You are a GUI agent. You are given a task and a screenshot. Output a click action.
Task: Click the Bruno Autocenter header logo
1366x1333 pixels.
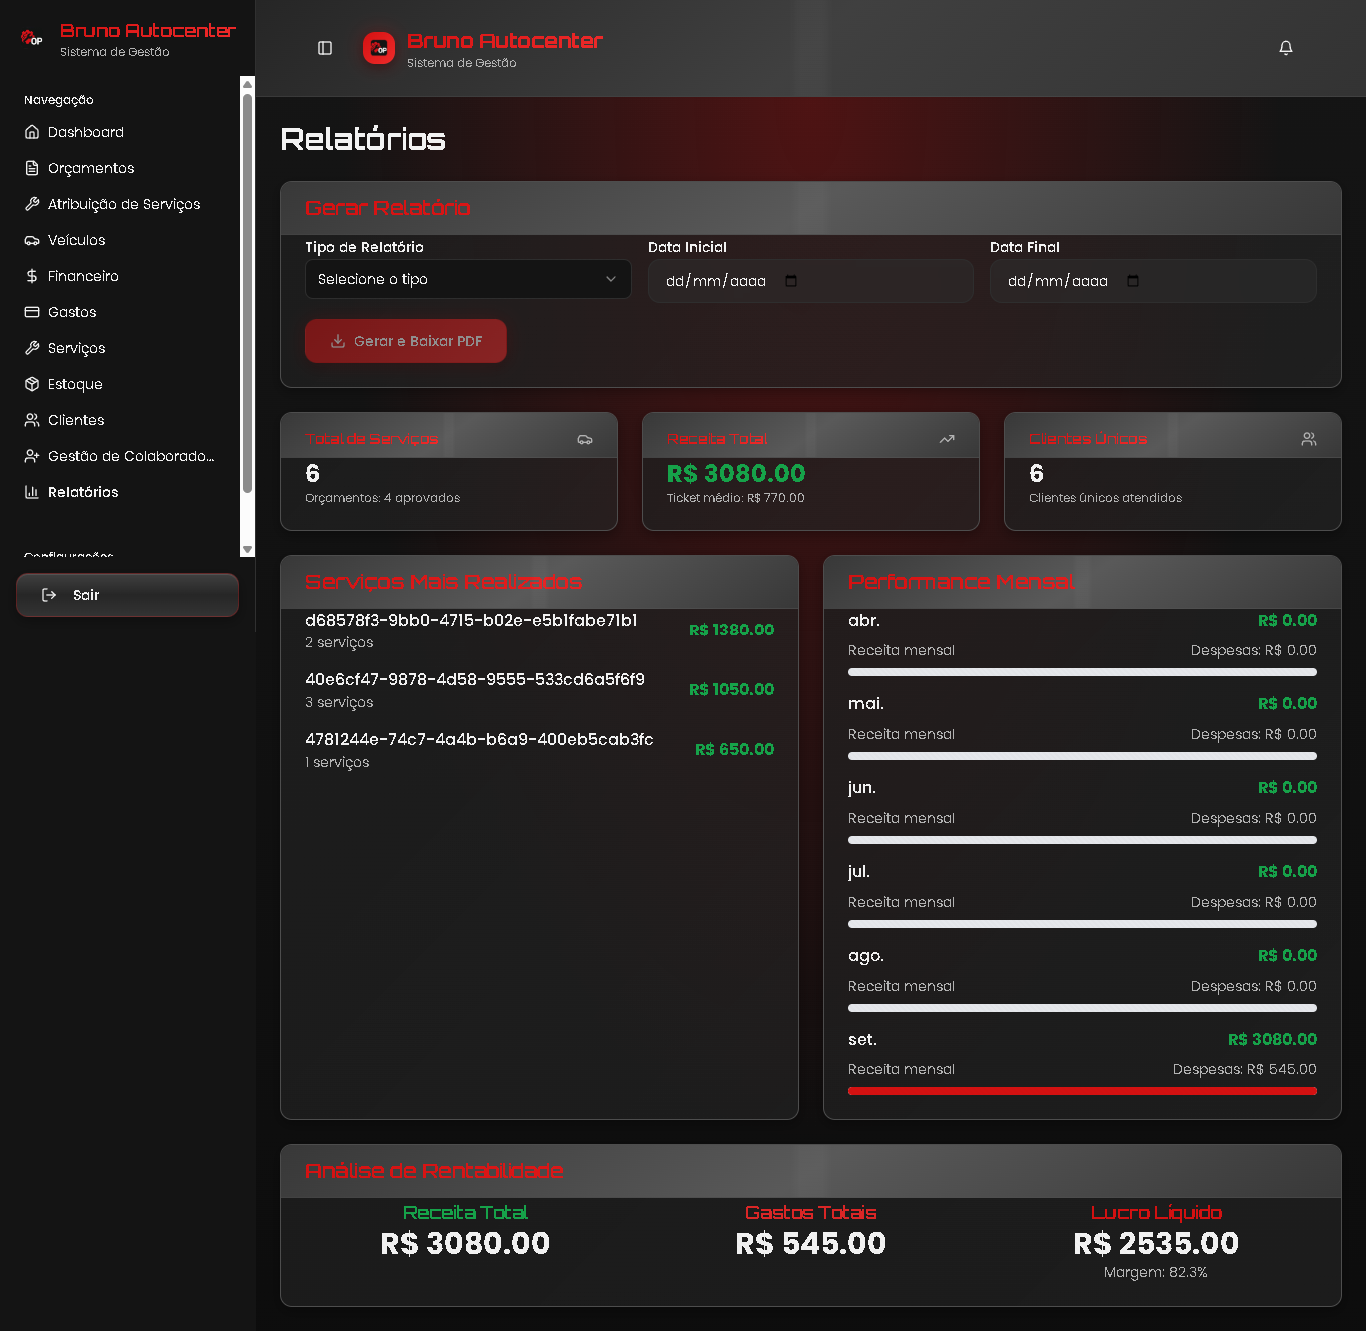pyautogui.click(x=379, y=48)
